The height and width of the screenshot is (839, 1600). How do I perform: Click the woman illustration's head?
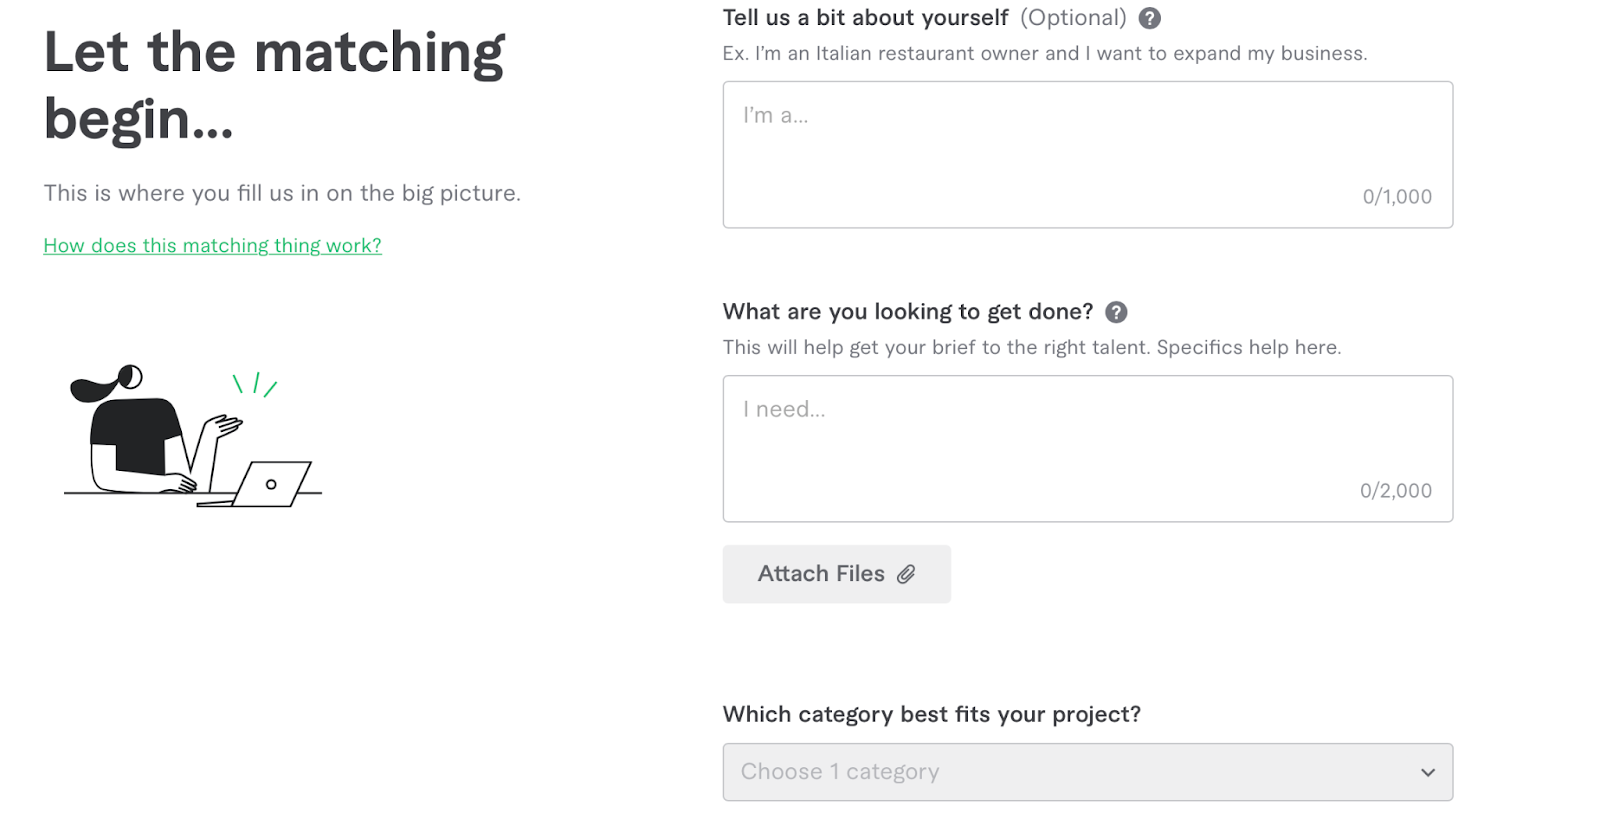127,378
